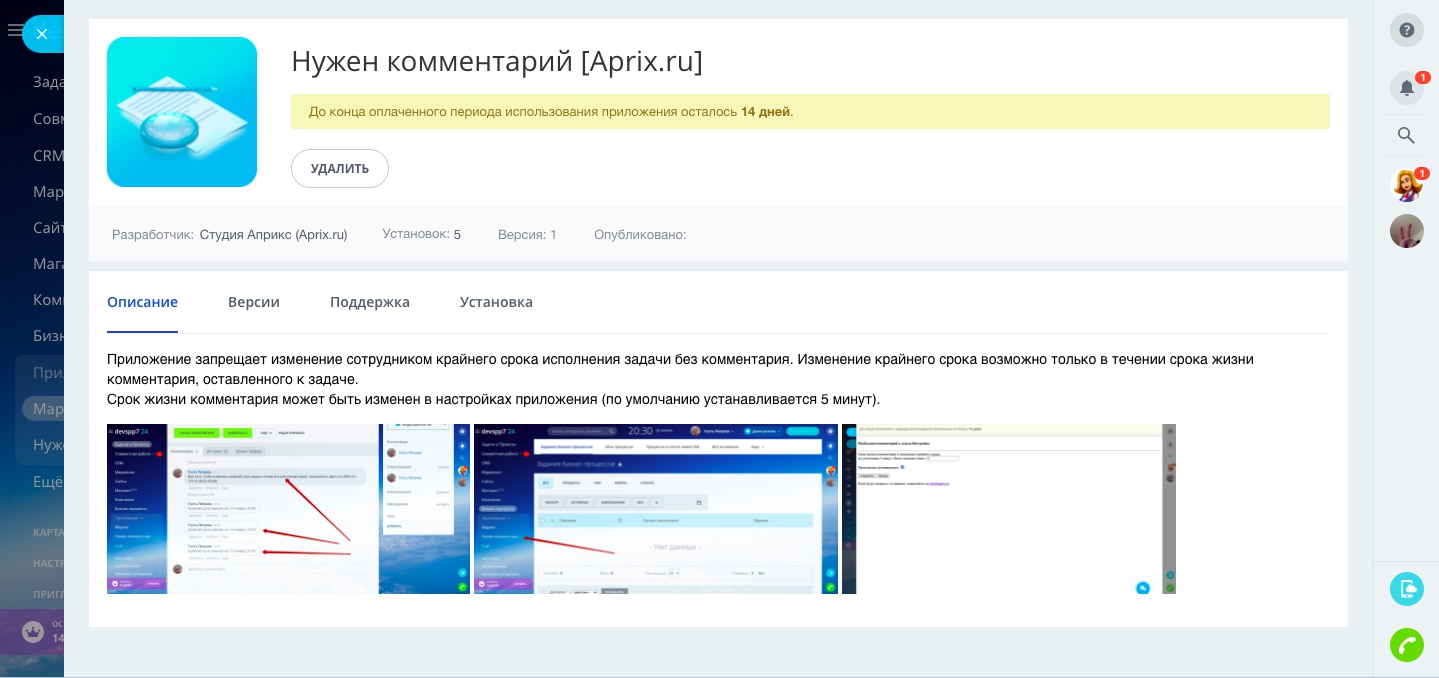The width and height of the screenshot is (1439, 678).
Task: Click the crown icon in the sidebar
Action: [x=33, y=631]
